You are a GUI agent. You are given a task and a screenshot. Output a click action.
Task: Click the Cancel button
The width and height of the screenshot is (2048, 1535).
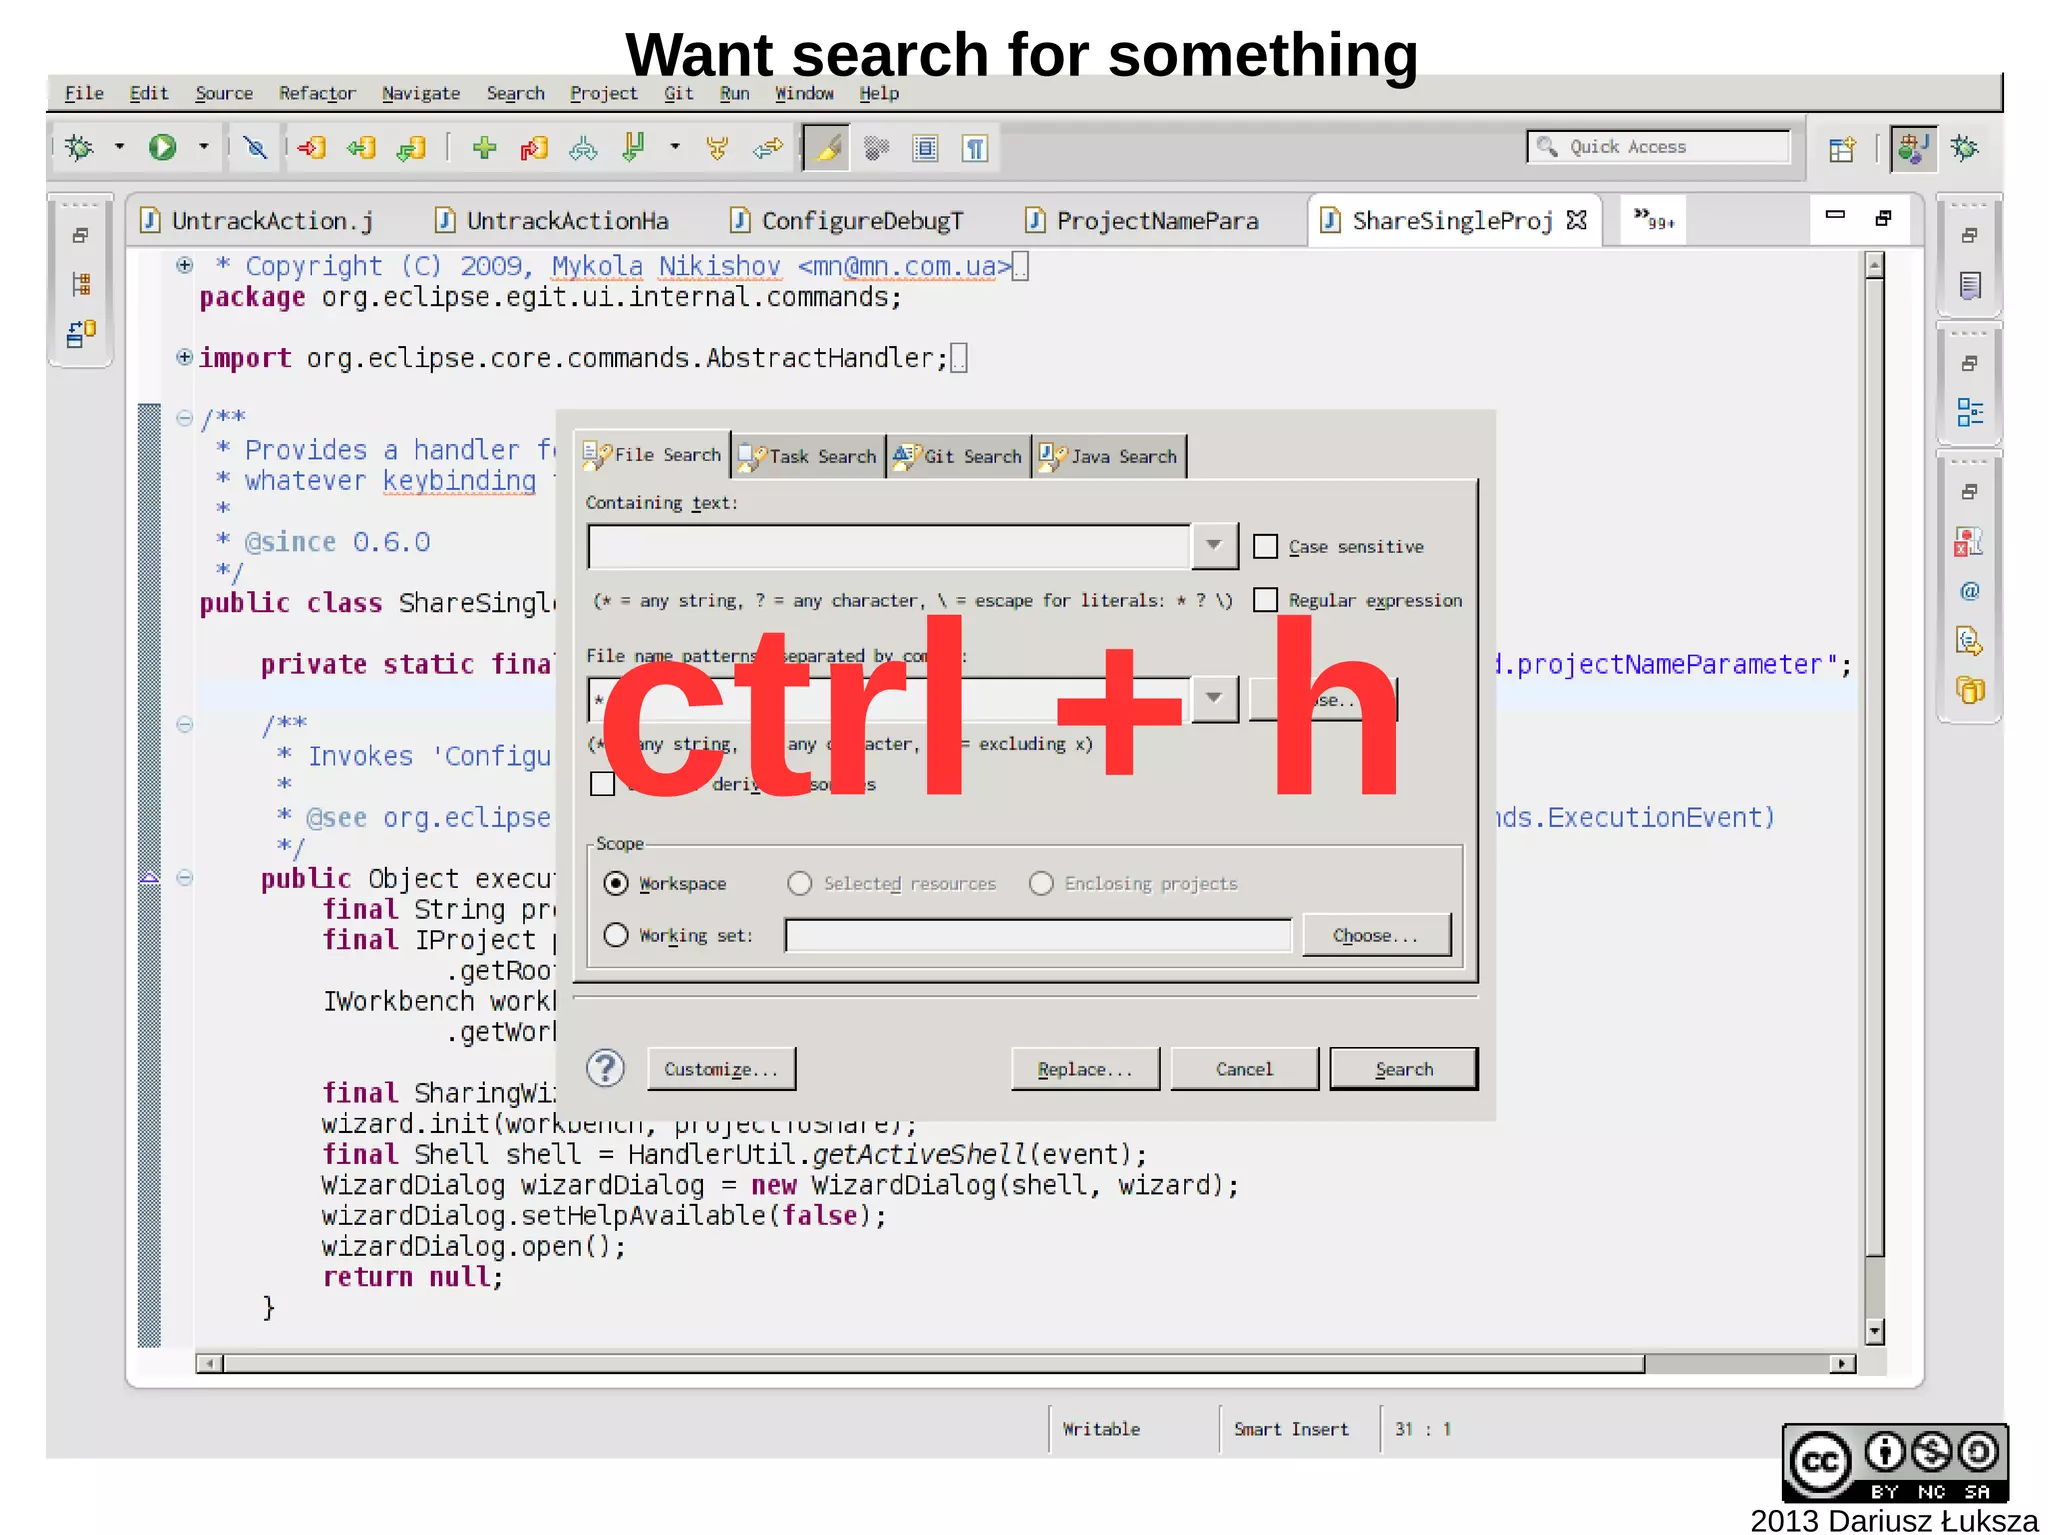1244,1069
